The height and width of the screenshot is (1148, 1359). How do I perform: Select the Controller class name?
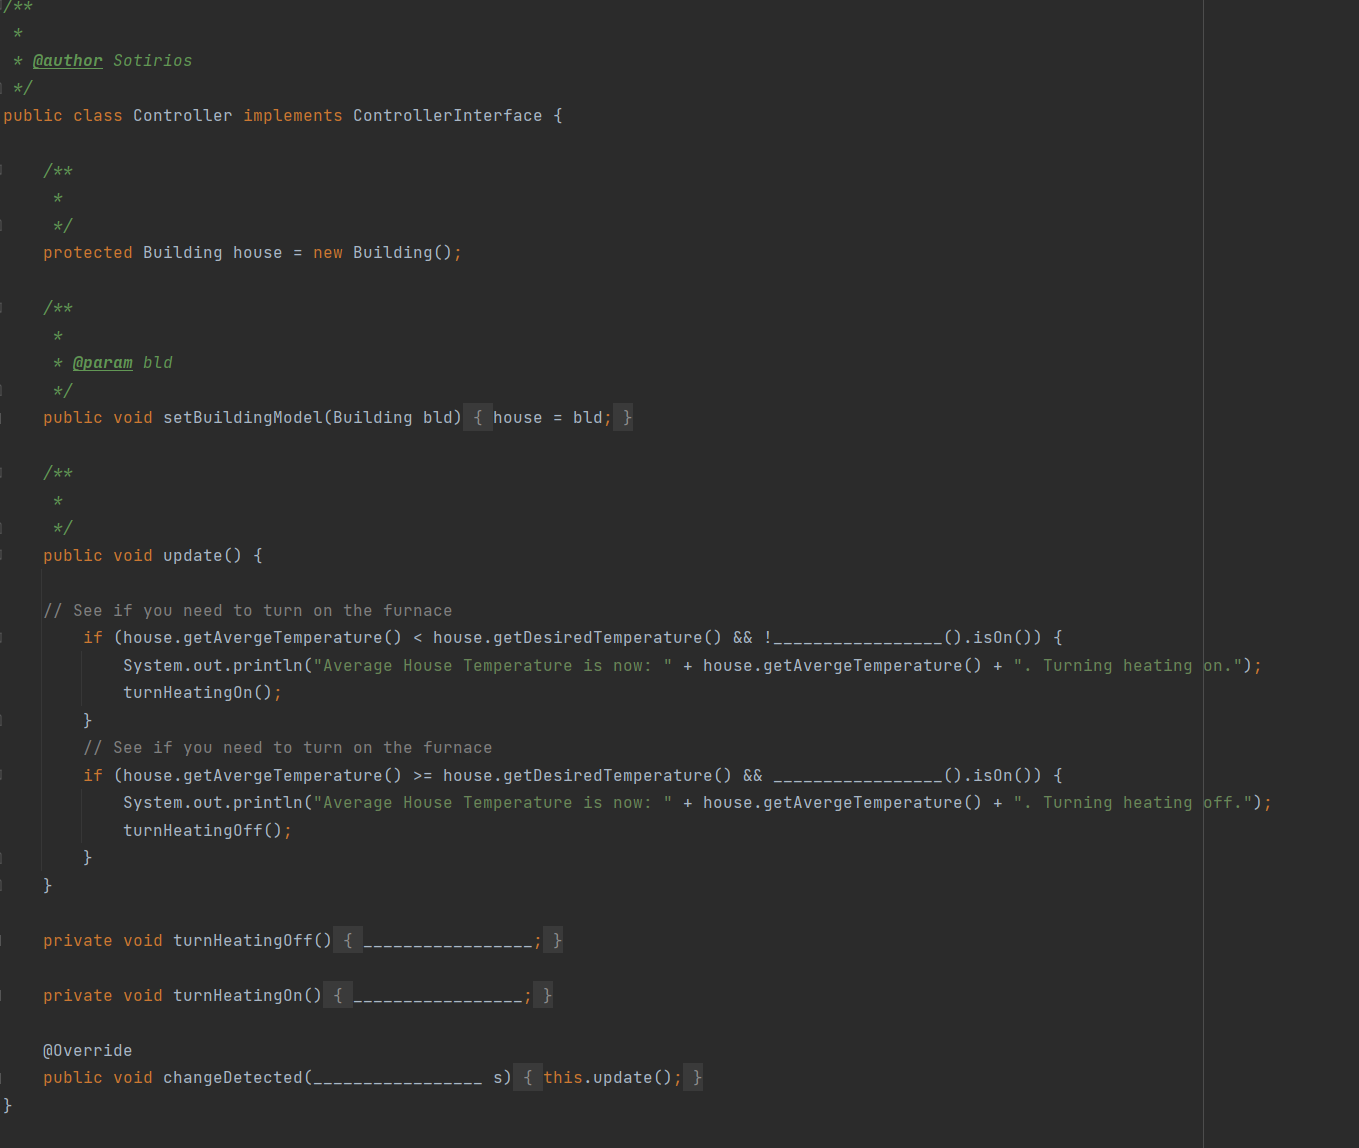[x=182, y=115]
